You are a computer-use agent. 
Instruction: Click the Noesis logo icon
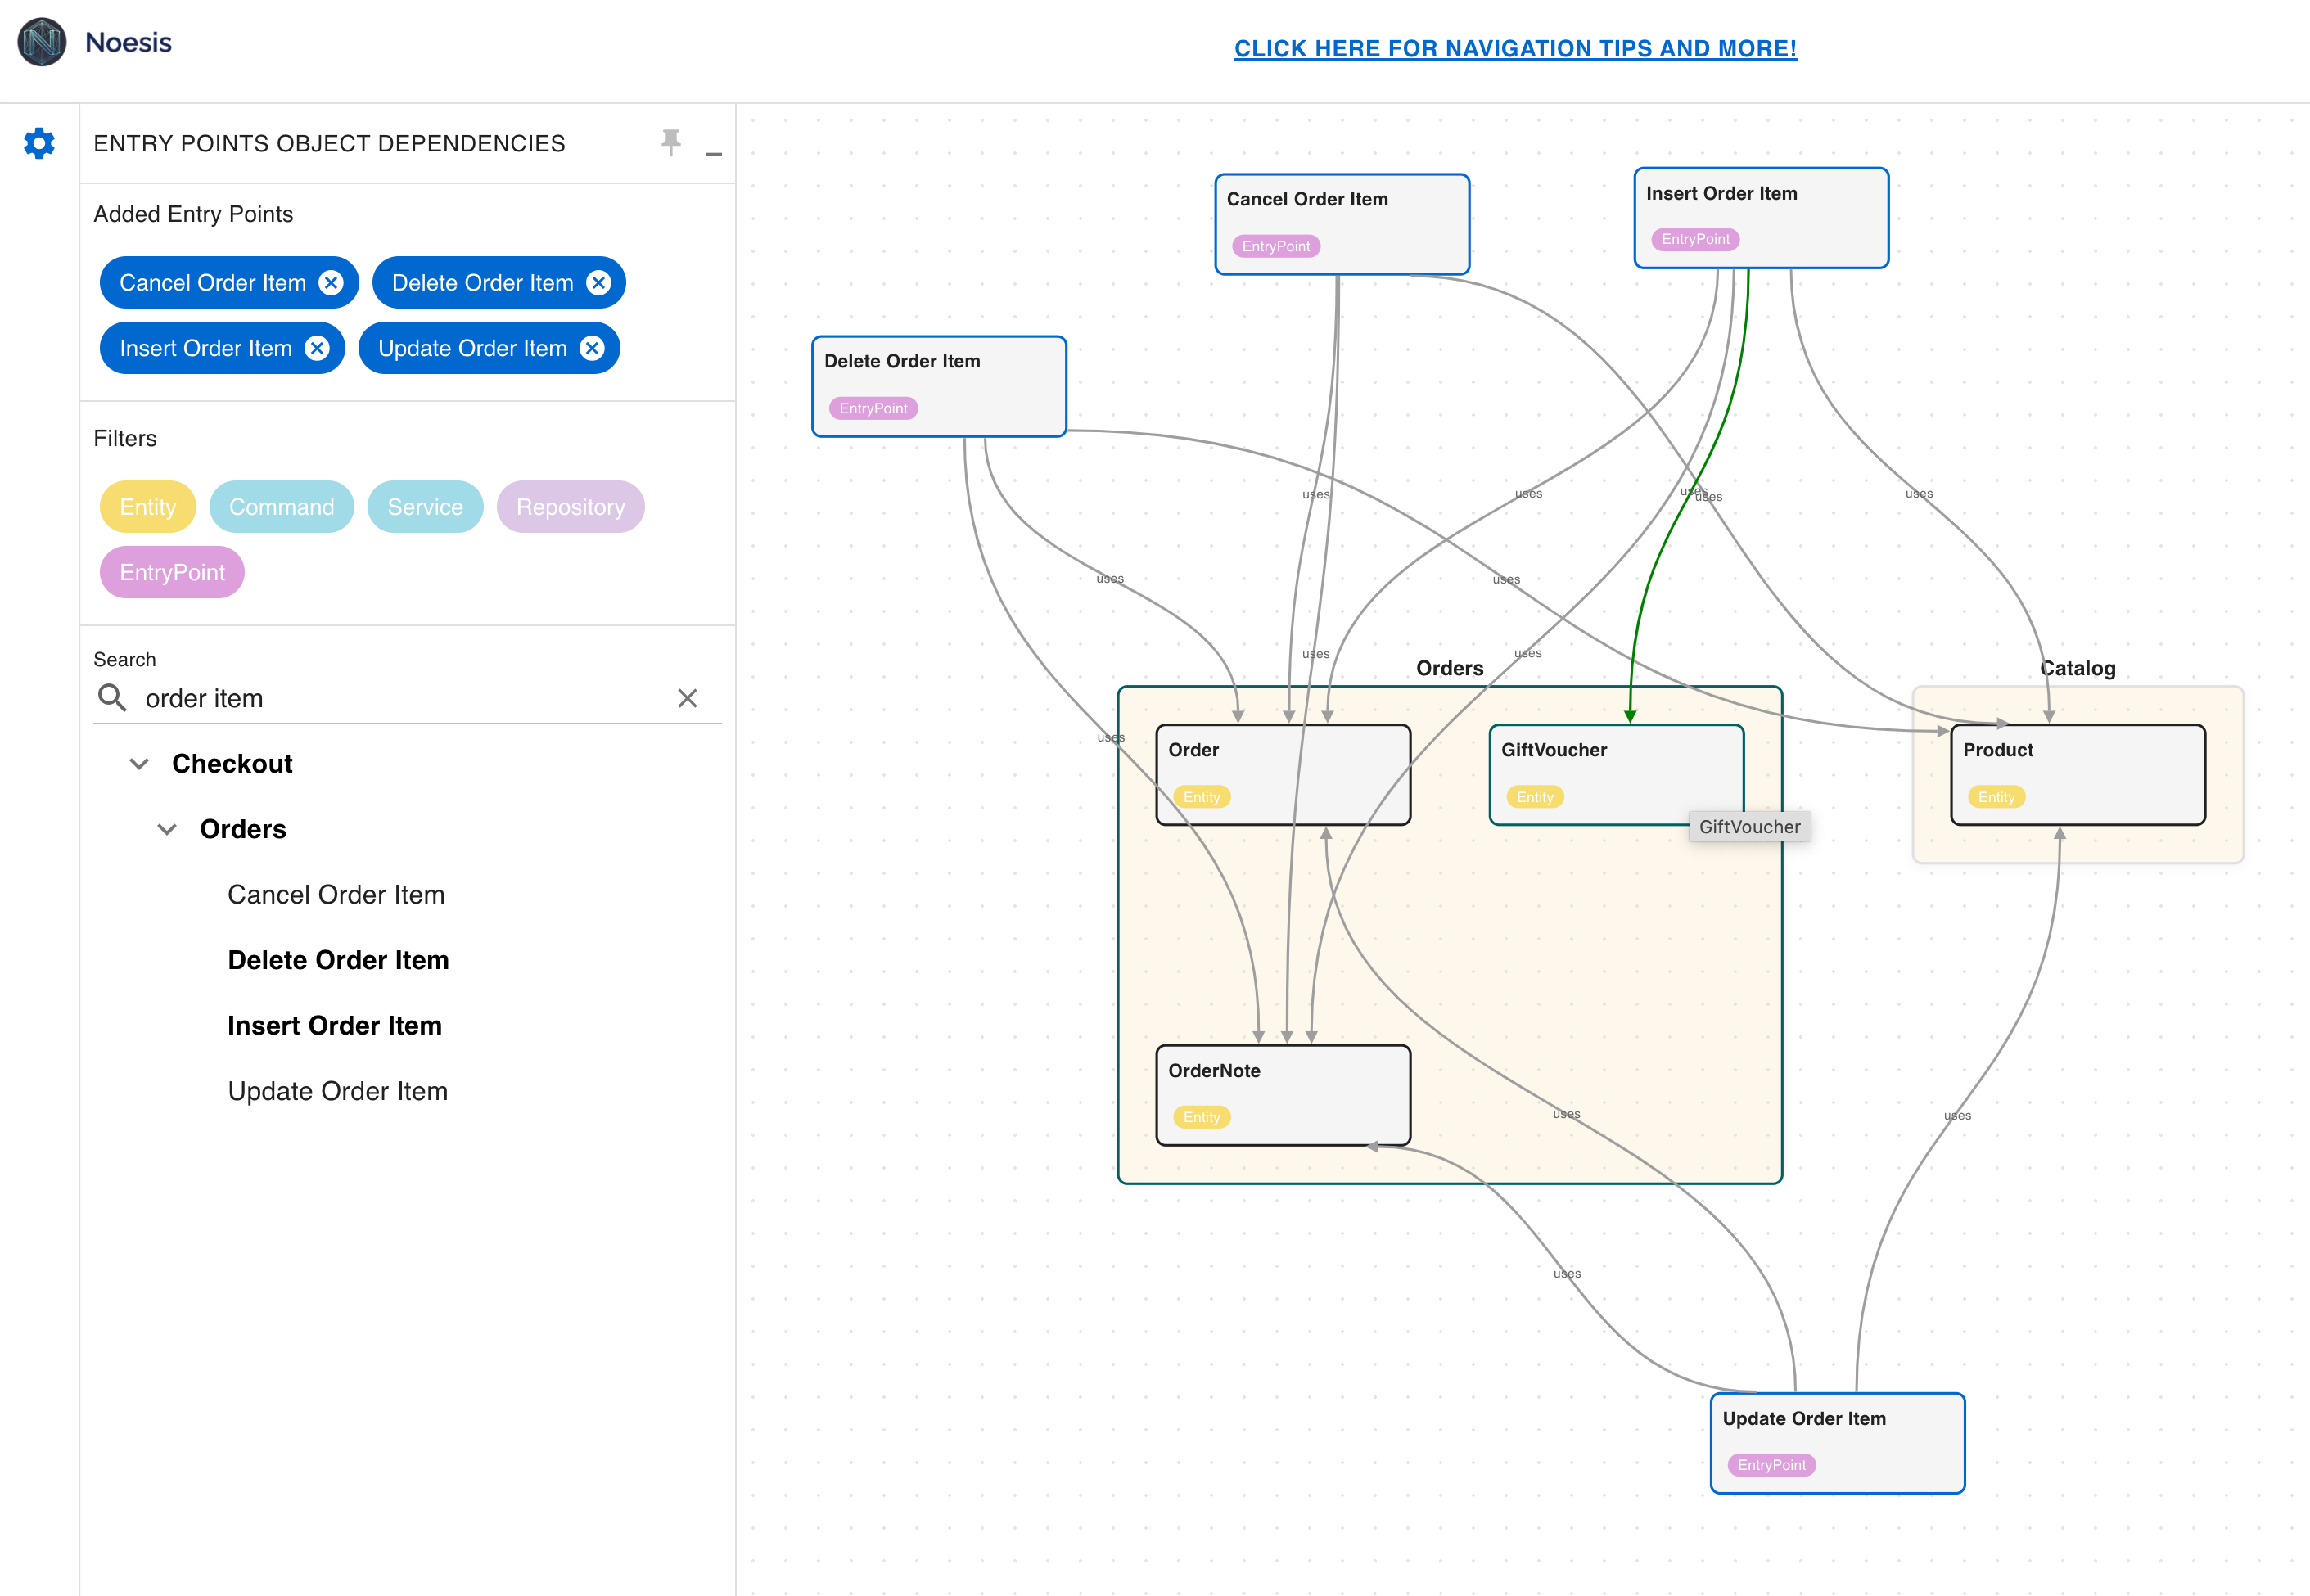[42, 42]
